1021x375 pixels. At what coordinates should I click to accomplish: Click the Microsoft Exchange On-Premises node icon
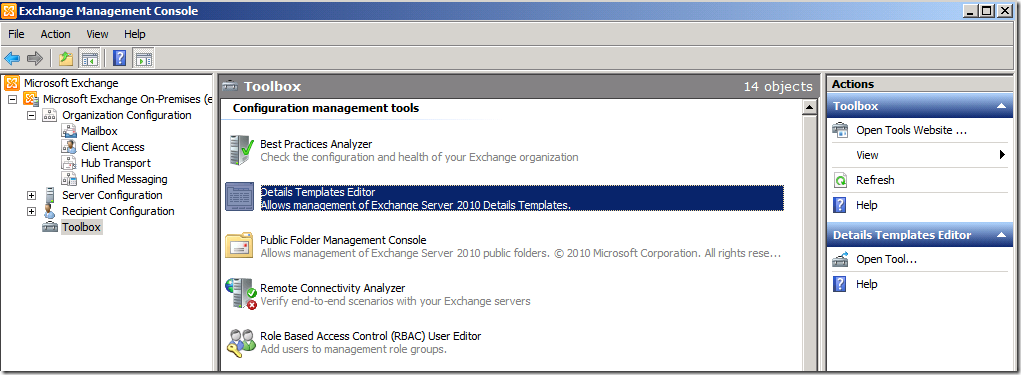coord(31,99)
